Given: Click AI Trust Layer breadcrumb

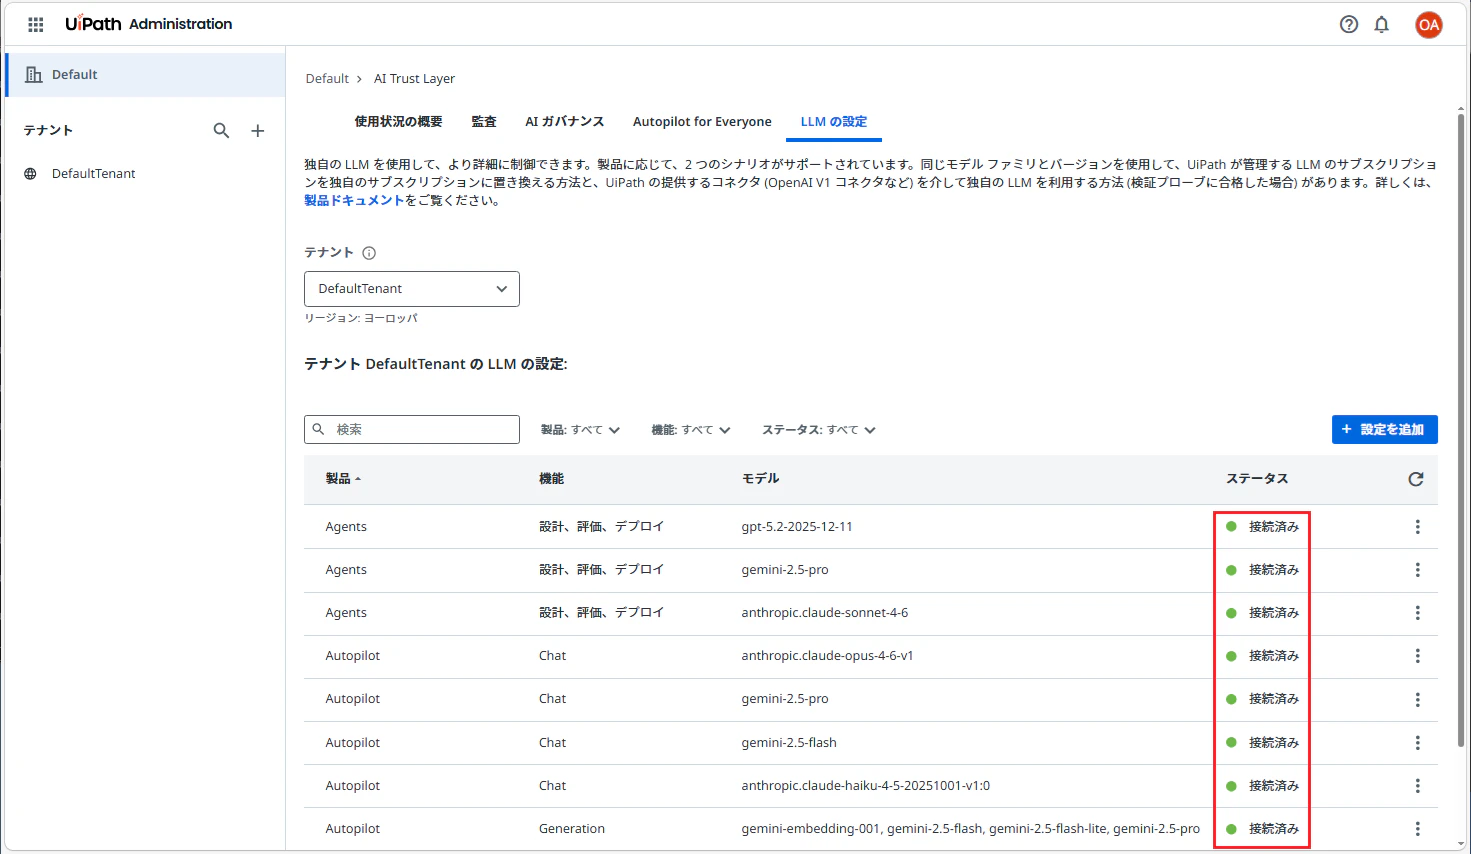Looking at the screenshot, I should (414, 79).
